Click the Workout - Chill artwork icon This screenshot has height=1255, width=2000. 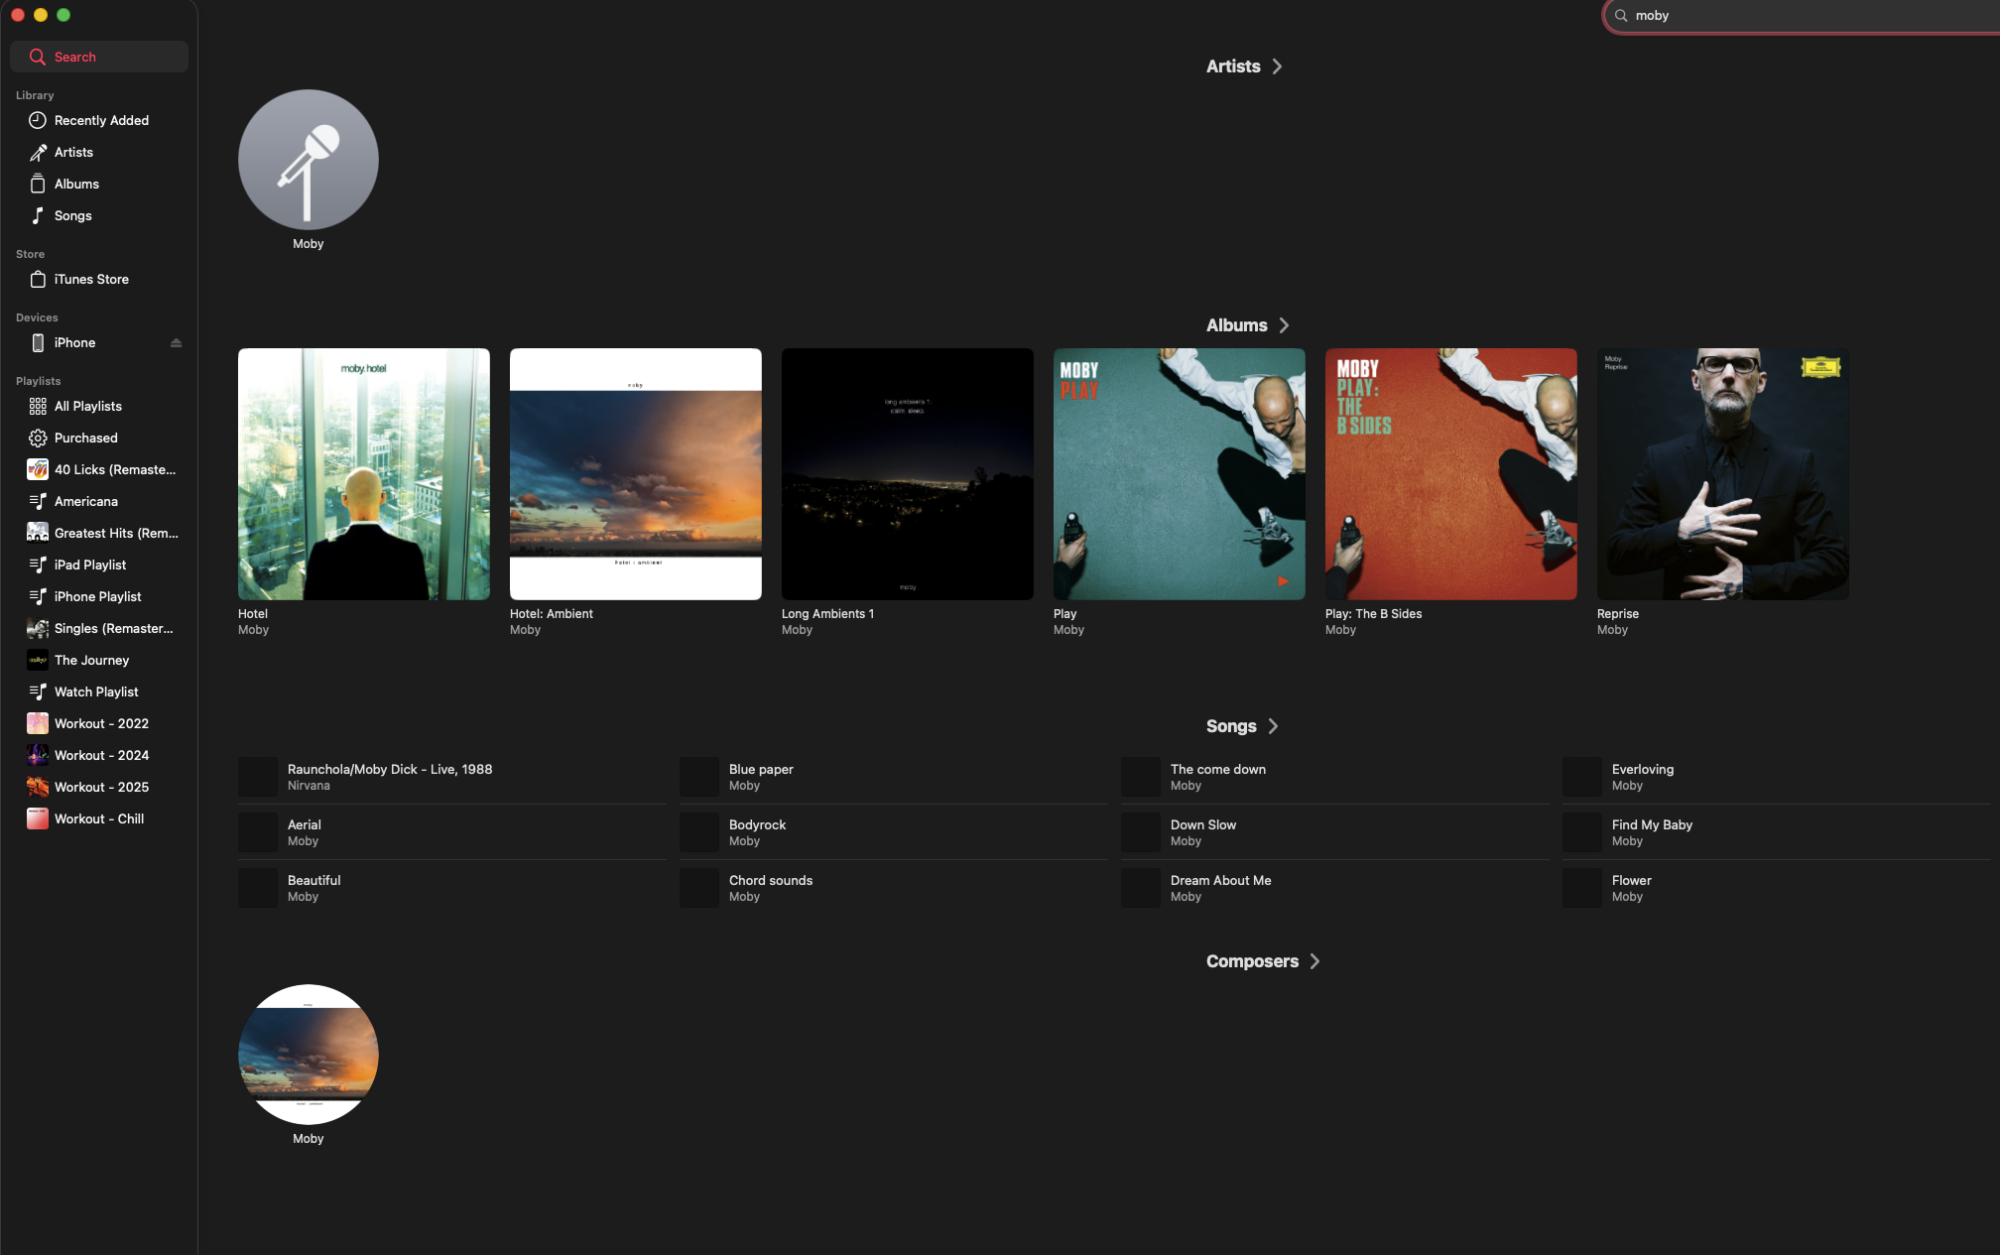tap(38, 819)
